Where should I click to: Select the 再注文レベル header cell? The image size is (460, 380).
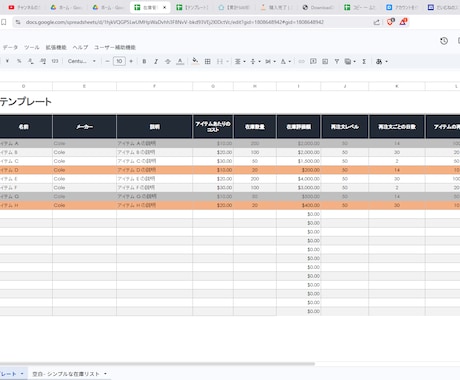click(345, 127)
